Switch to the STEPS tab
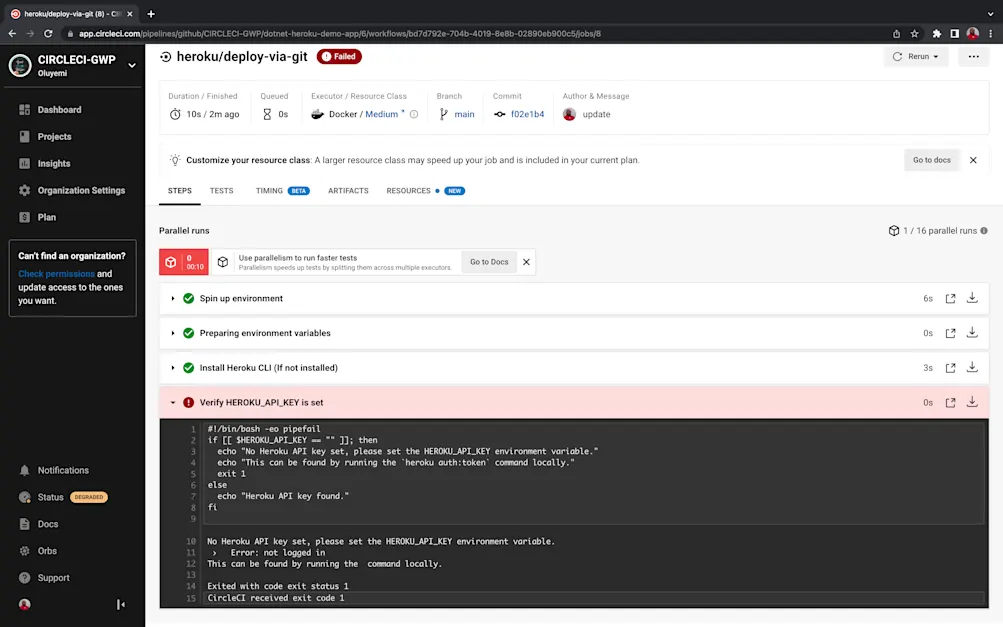This screenshot has width=1003, height=627. (x=180, y=191)
